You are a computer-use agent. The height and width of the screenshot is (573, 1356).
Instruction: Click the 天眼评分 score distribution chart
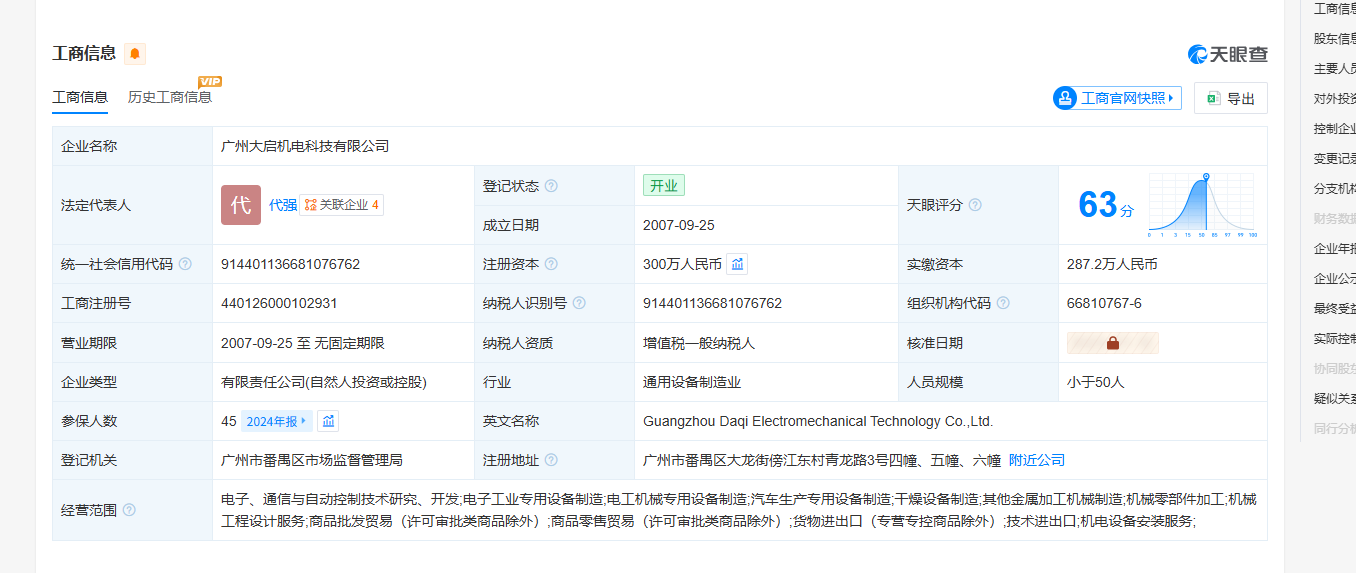point(1202,205)
